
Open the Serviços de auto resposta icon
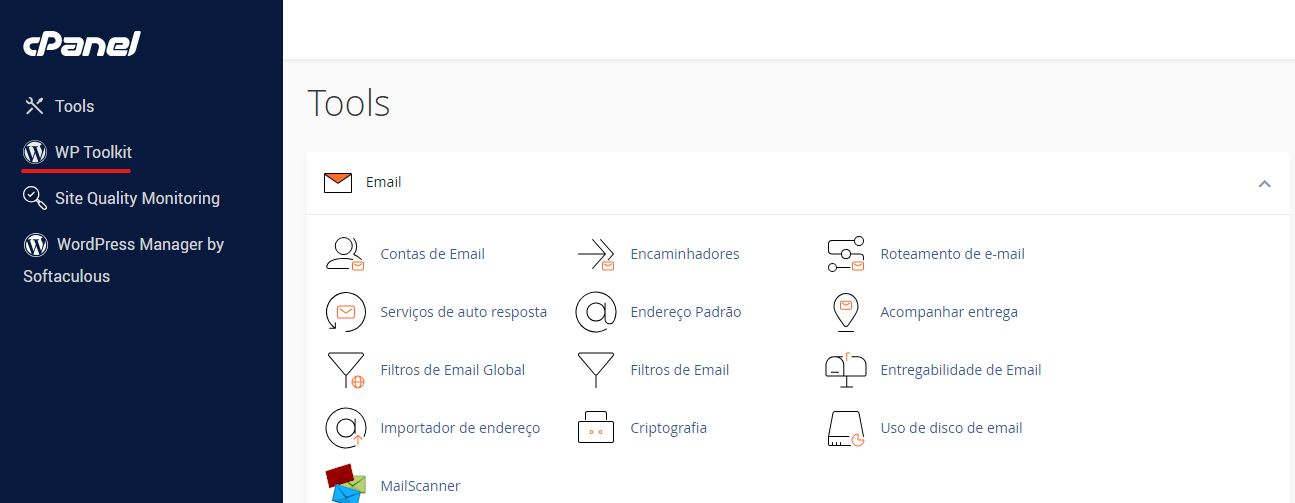(x=346, y=312)
